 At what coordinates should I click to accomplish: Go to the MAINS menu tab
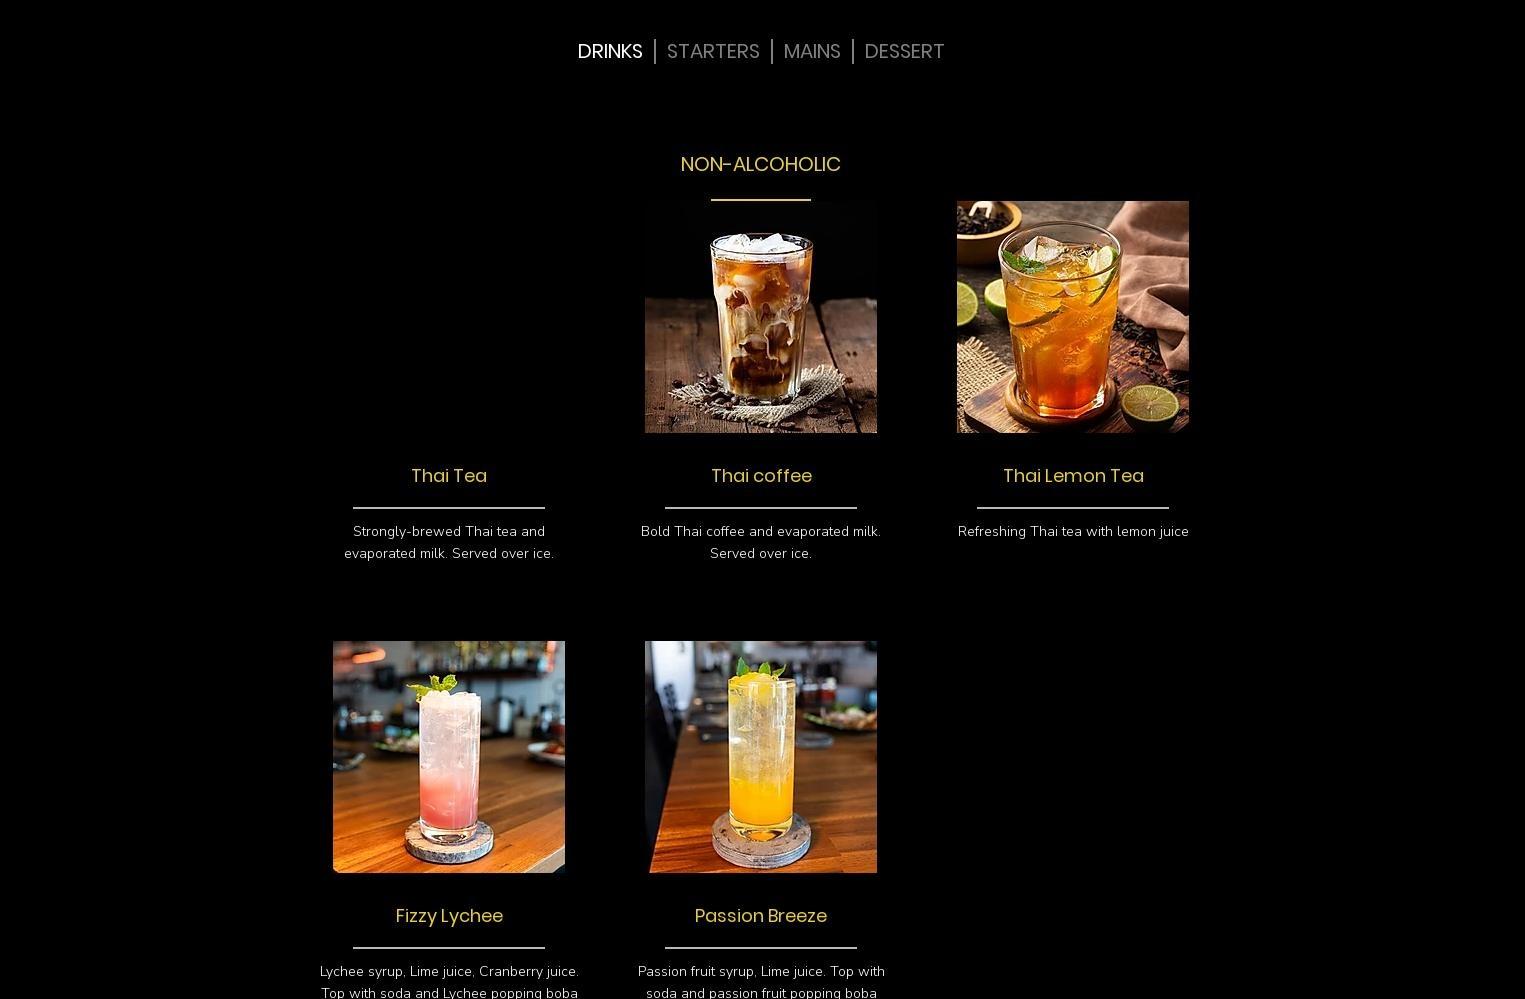(812, 51)
